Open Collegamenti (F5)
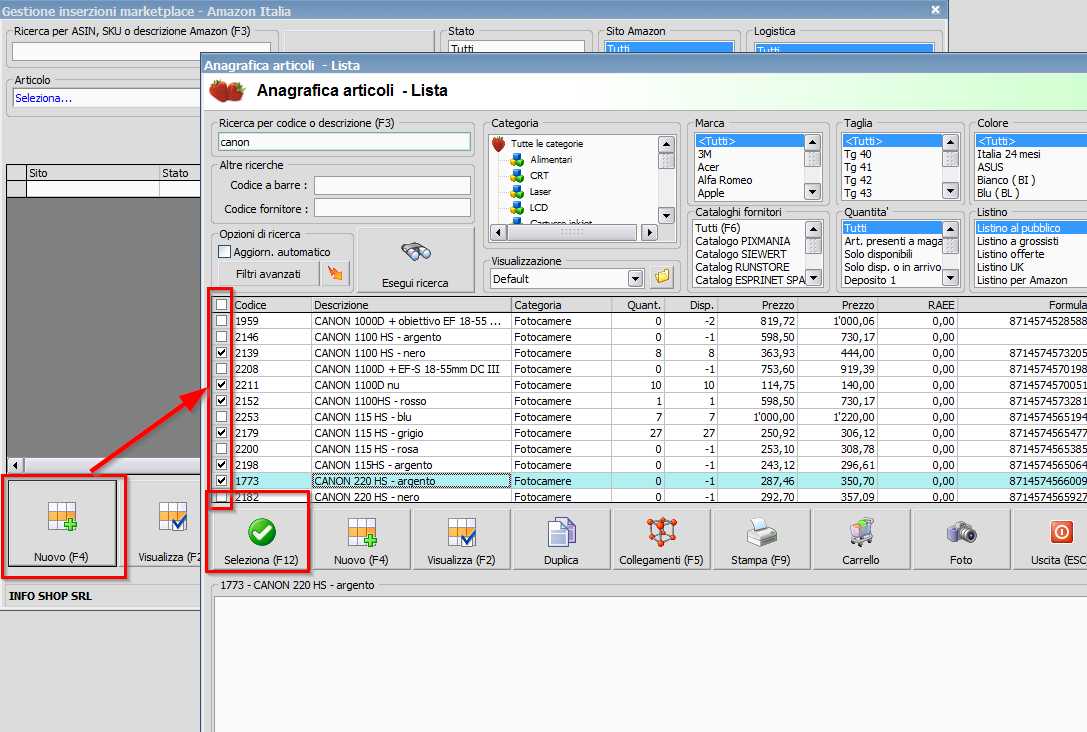This screenshot has width=1087, height=732. tap(661, 540)
